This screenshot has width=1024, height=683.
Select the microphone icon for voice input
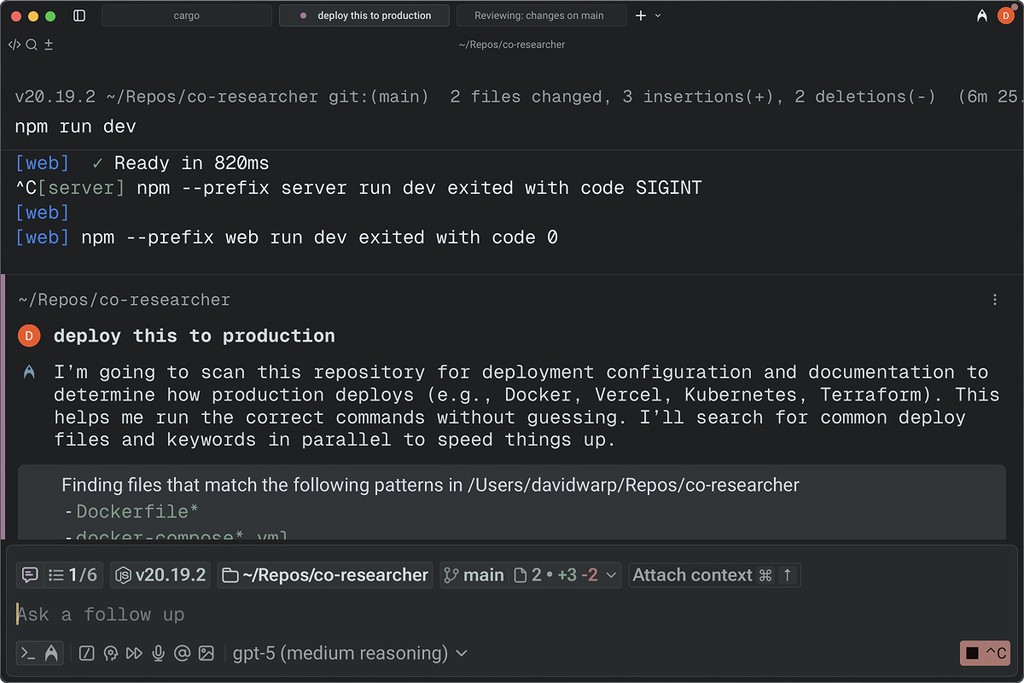(157, 652)
